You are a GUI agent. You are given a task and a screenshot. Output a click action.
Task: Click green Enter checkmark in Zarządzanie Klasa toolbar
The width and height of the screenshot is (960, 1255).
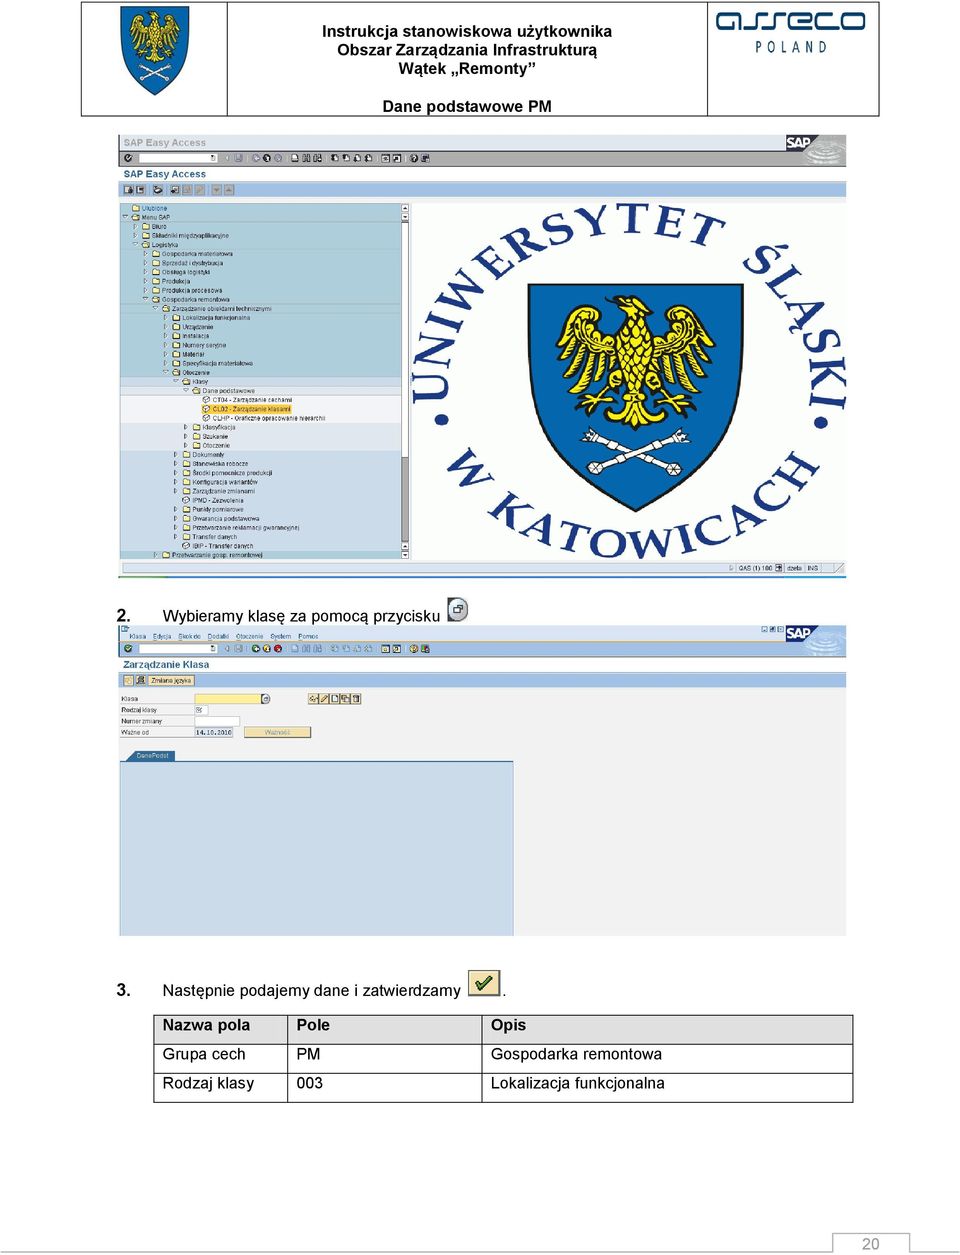[x=128, y=649]
